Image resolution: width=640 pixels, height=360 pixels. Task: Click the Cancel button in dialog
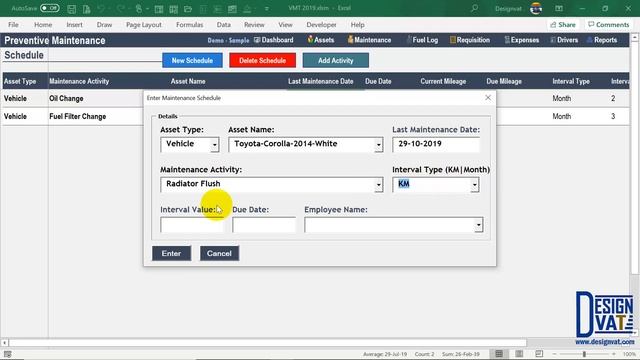pyautogui.click(x=219, y=253)
